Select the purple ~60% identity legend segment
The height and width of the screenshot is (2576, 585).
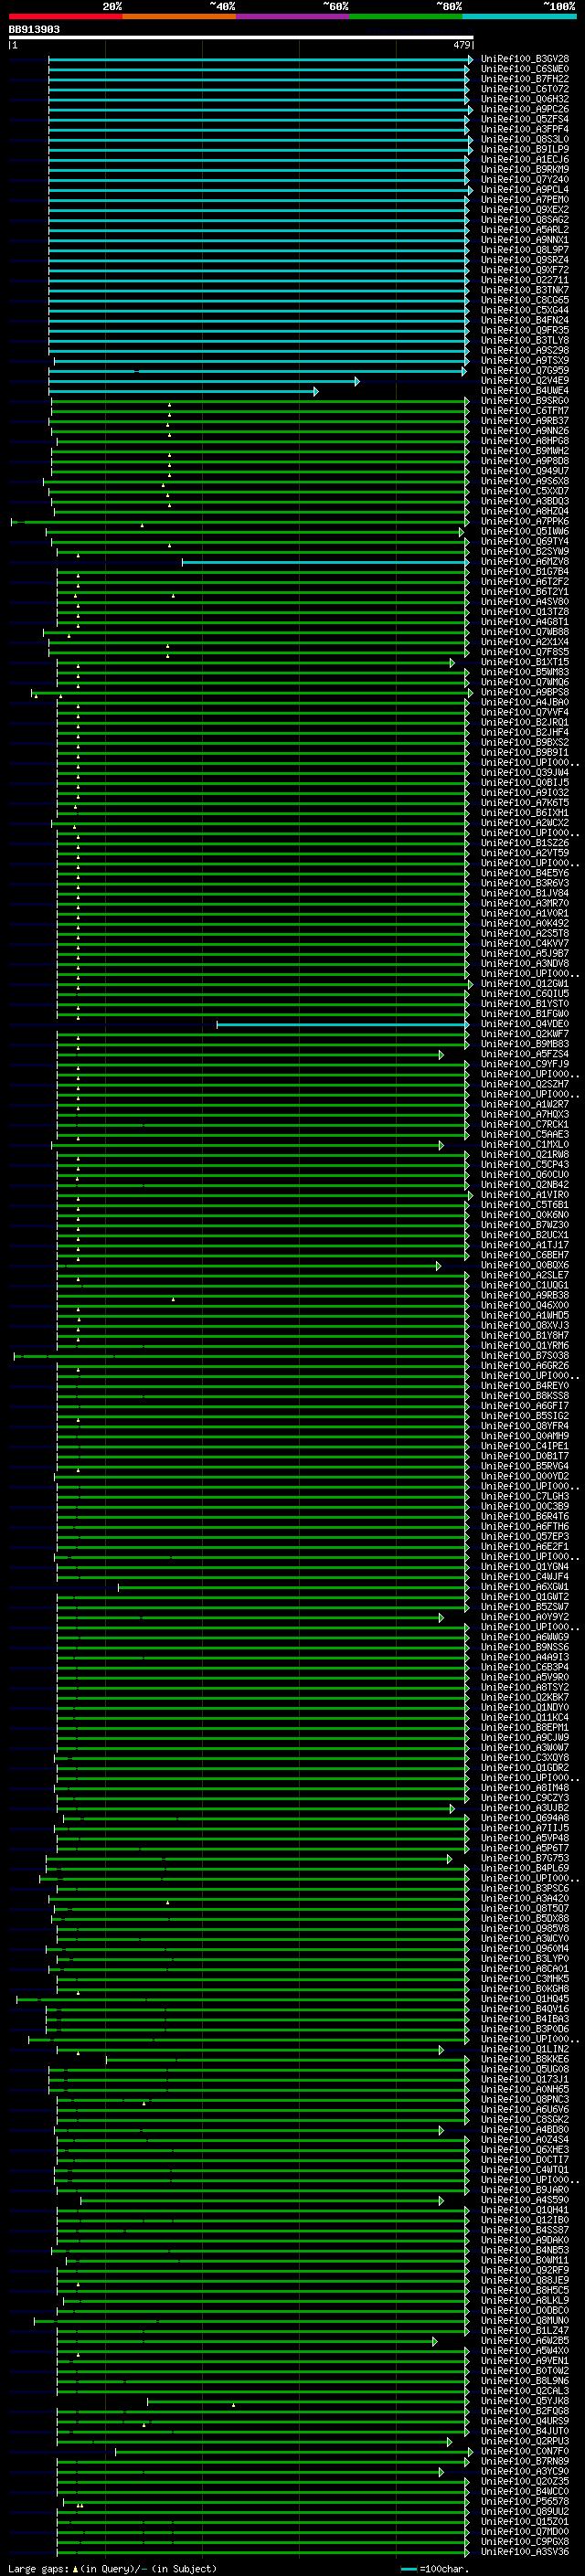point(292,16)
